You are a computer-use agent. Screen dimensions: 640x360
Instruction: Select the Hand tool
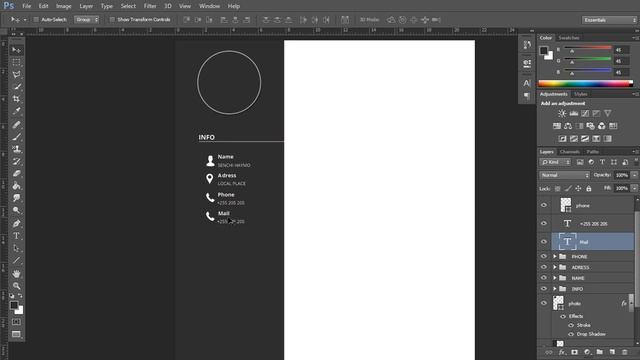pyautogui.click(x=16, y=273)
